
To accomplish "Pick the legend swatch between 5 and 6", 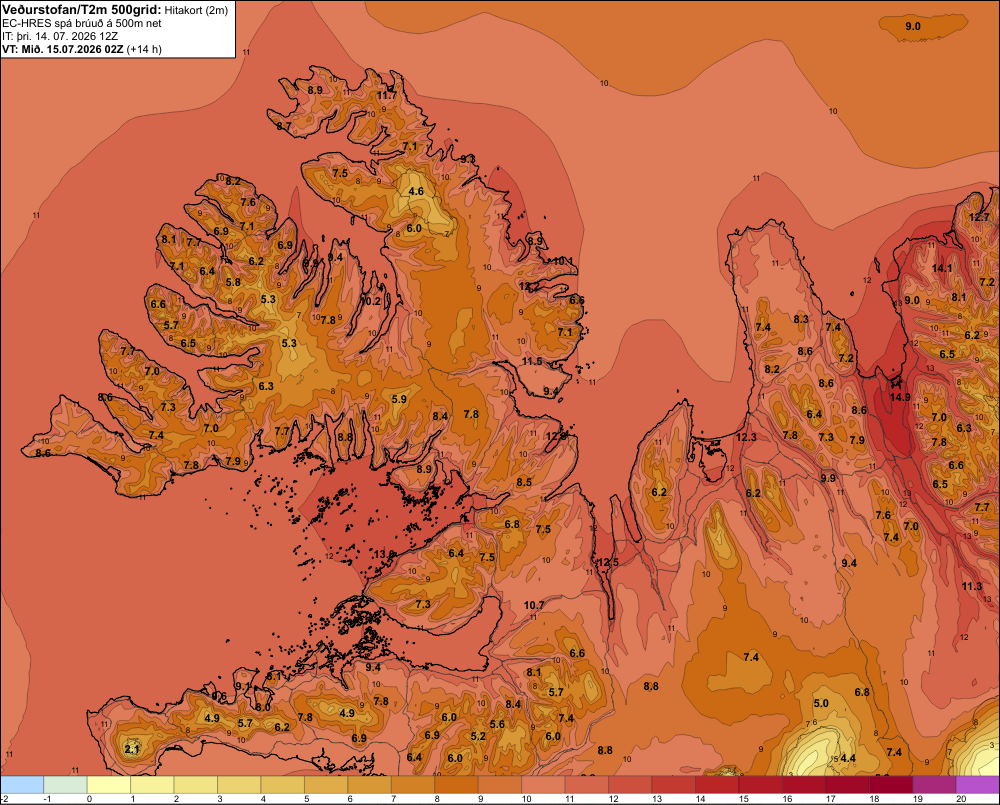I will [x=326, y=785].
